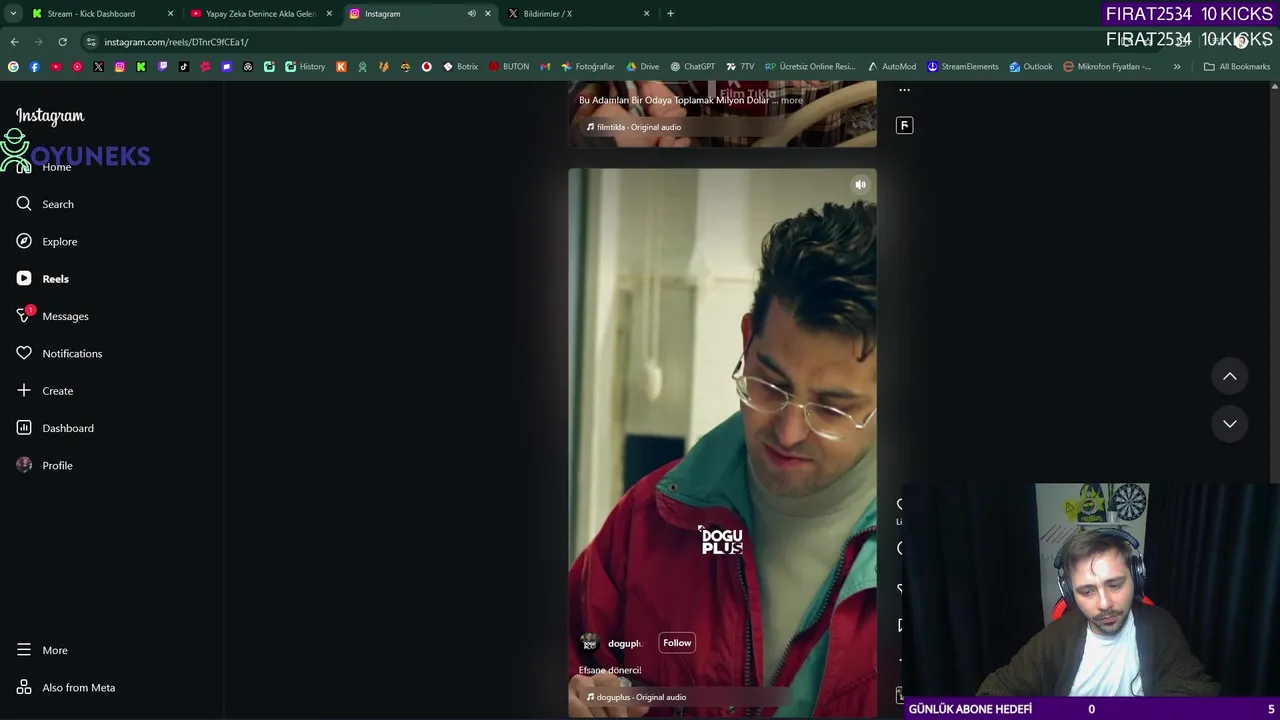
Task: Open the 7TV bookmark
Action: [x=740, y=67]
